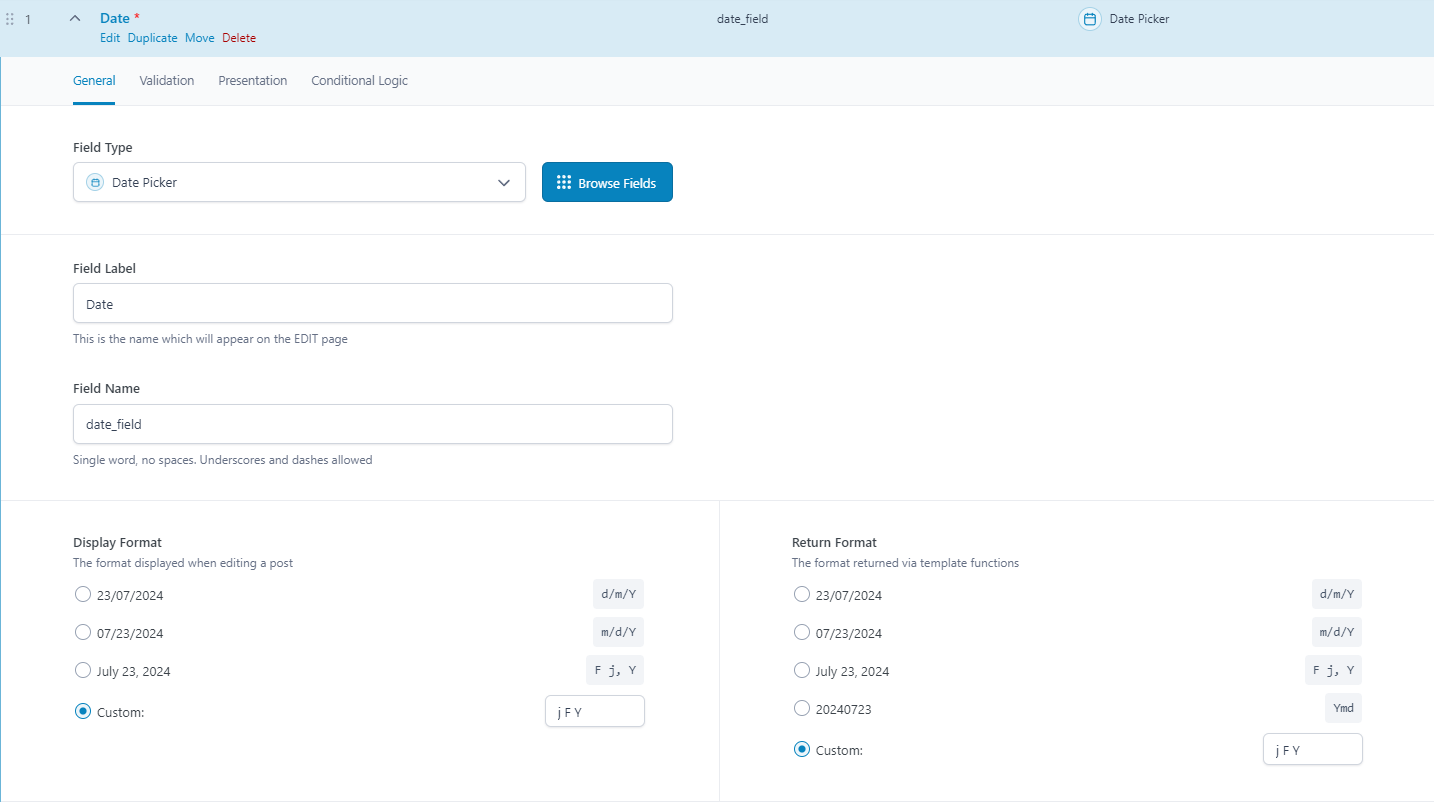Select Return Format 20240723 radio option
The image size is (1434, 802).
802,709
